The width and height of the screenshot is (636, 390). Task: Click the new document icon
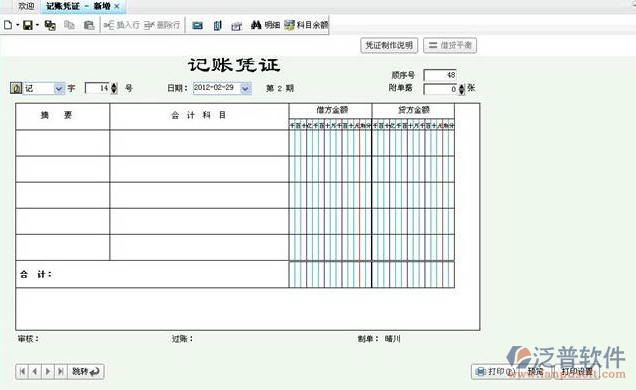pos(8,25)
